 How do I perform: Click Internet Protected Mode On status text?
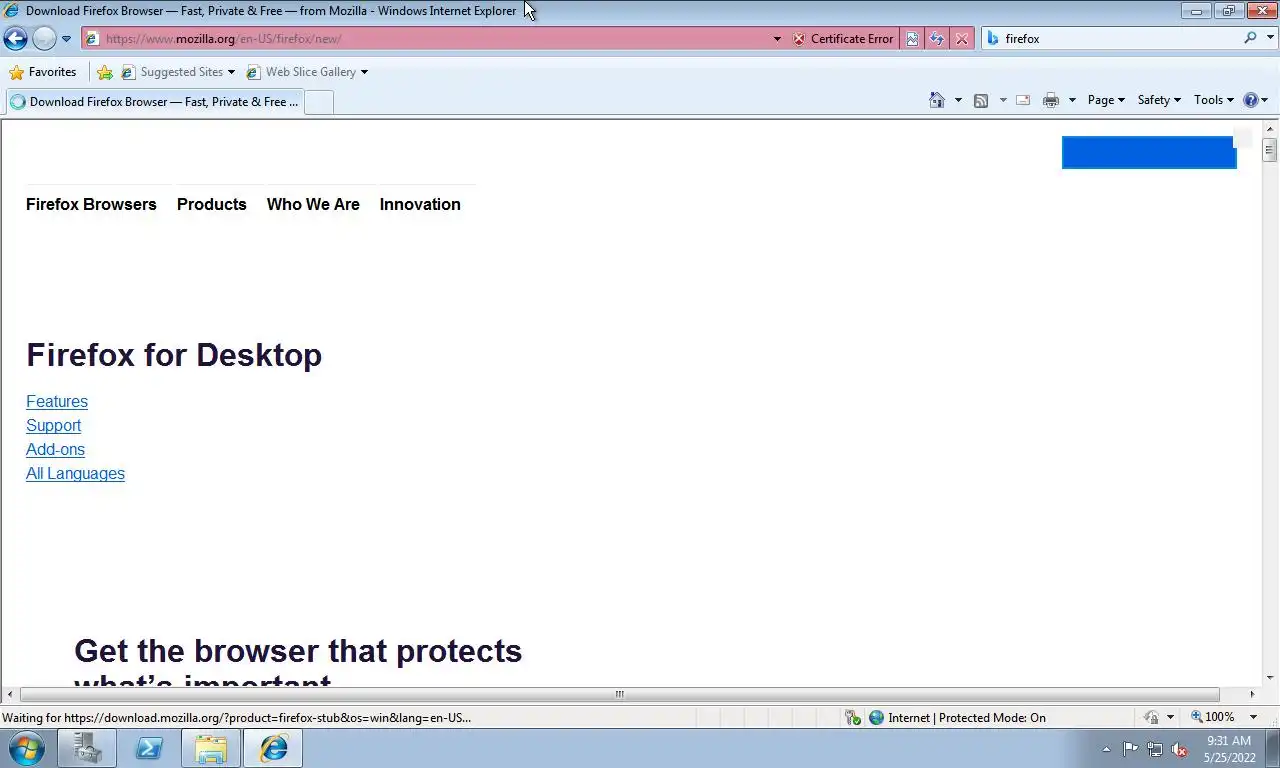pyautogui.click(x=967, y=717)
